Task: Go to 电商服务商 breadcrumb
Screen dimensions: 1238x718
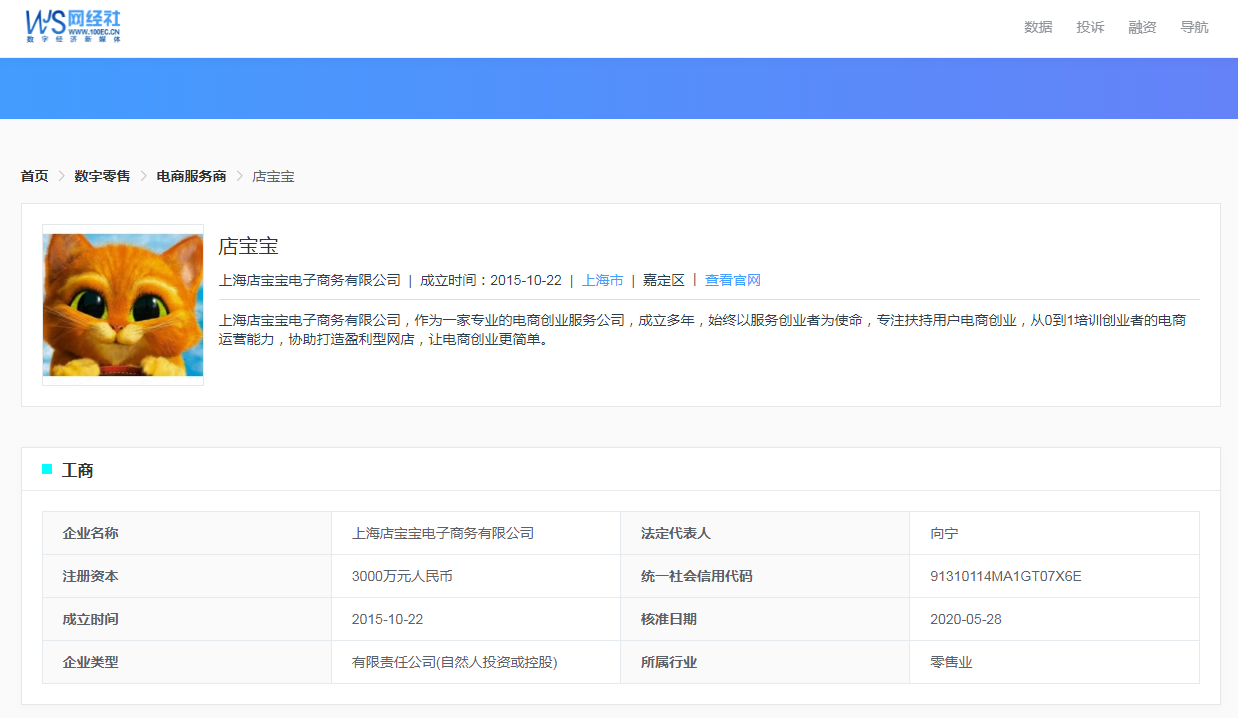Action: pos(191,176)
